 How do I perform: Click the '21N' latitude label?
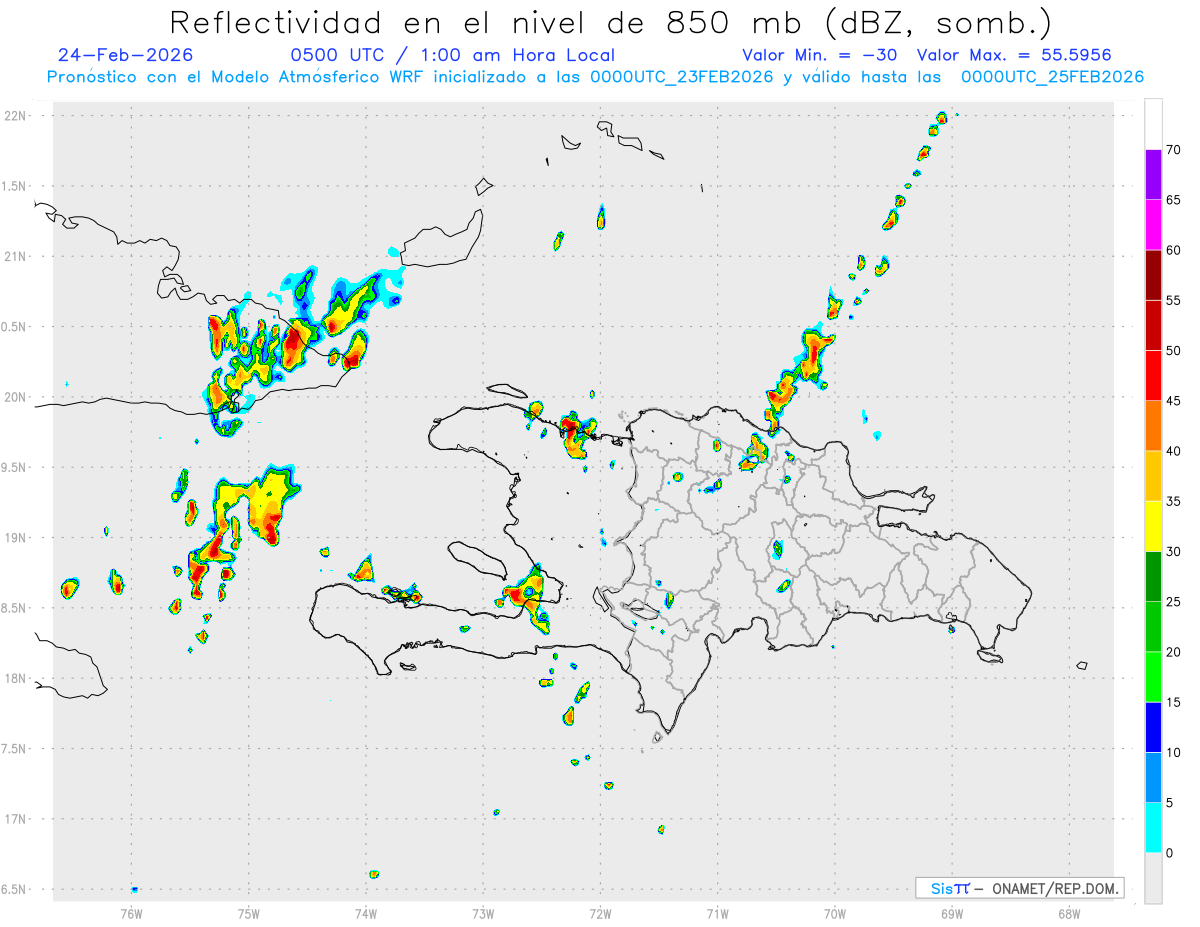15,257
